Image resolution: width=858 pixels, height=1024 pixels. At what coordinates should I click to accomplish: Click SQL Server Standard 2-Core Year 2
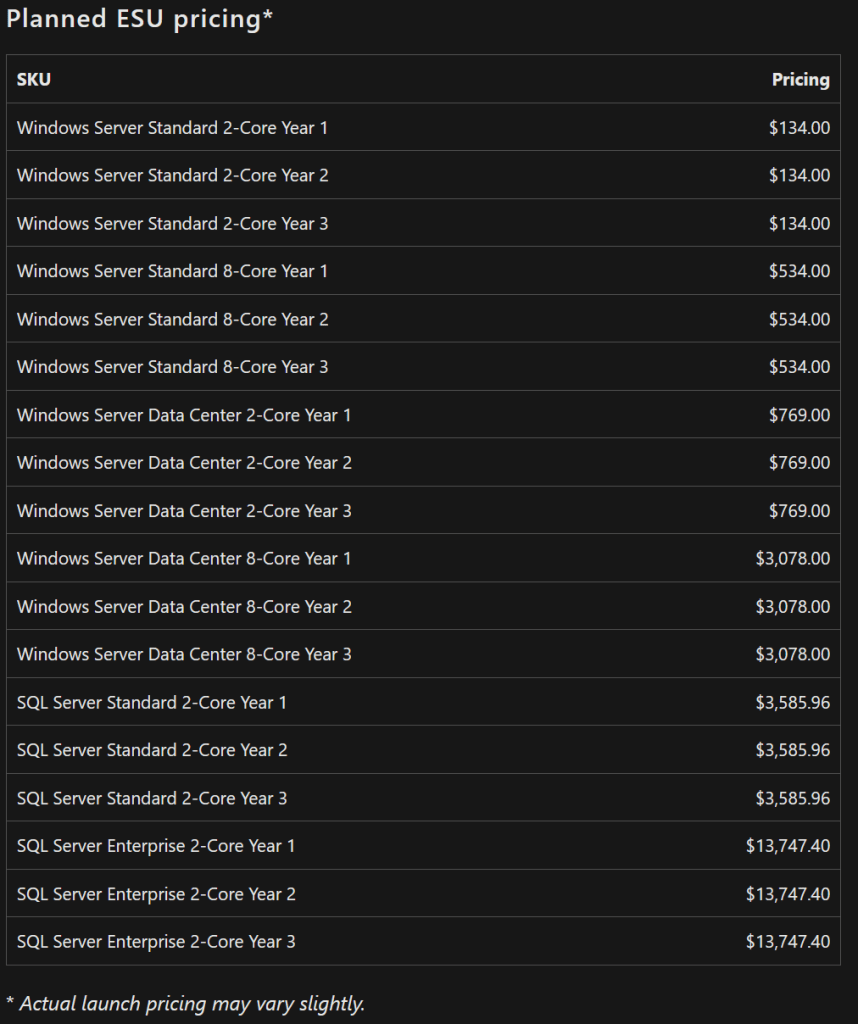[152, 750]
